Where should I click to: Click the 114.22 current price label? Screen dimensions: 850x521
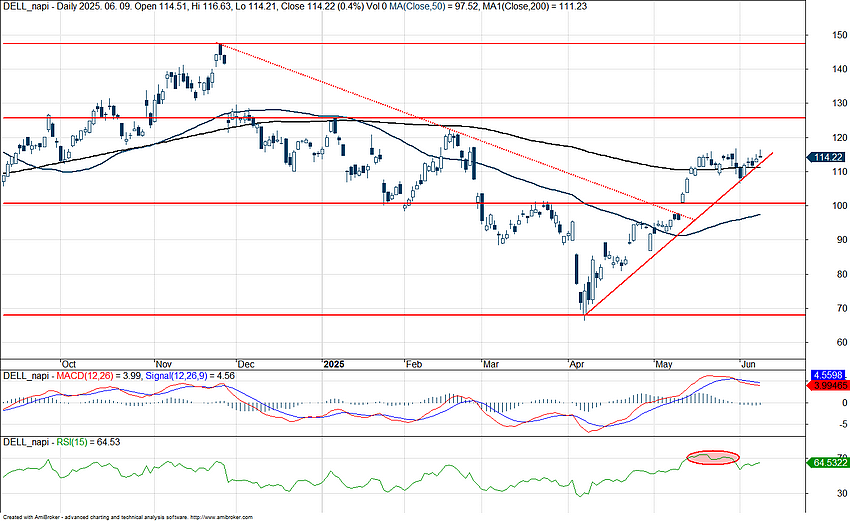tap(827, 157)
